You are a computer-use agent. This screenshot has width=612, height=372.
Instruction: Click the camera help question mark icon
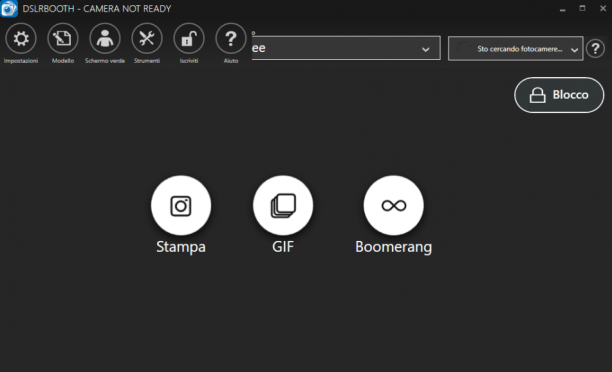coord(596,49)
